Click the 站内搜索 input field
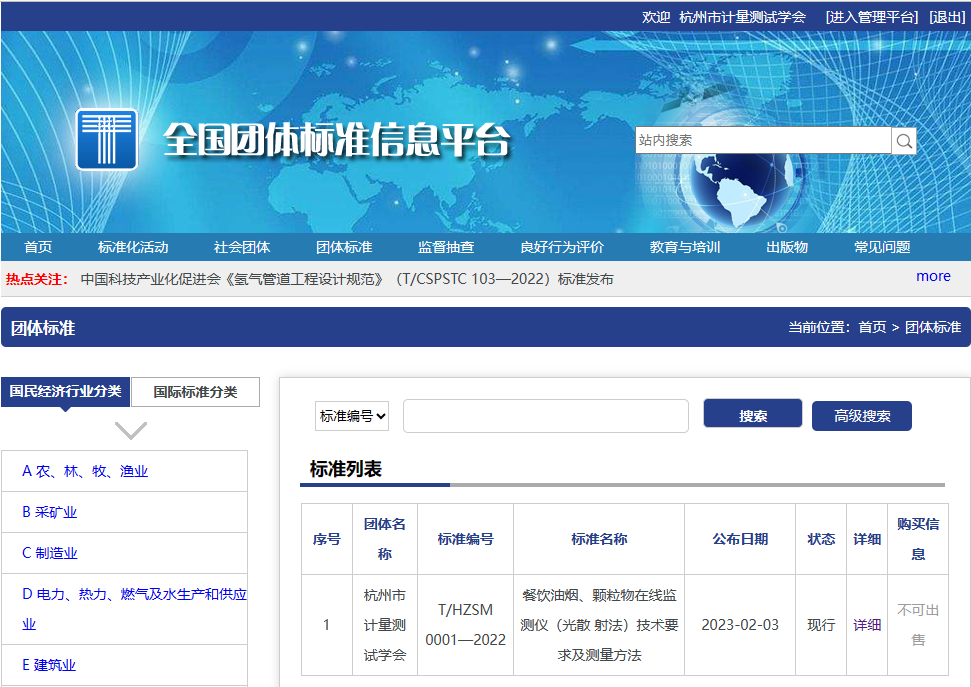 click(763, 141)
